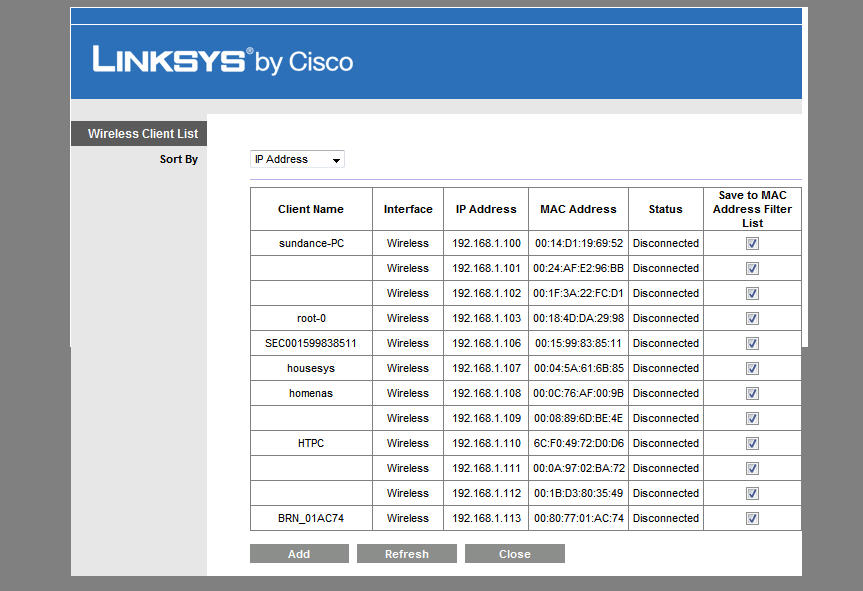Image resolution: width=863 pixels, height=591 pixels.
Task: Toggle the checkbox for BRN_01AC74
Action: [x=752, y=518]
